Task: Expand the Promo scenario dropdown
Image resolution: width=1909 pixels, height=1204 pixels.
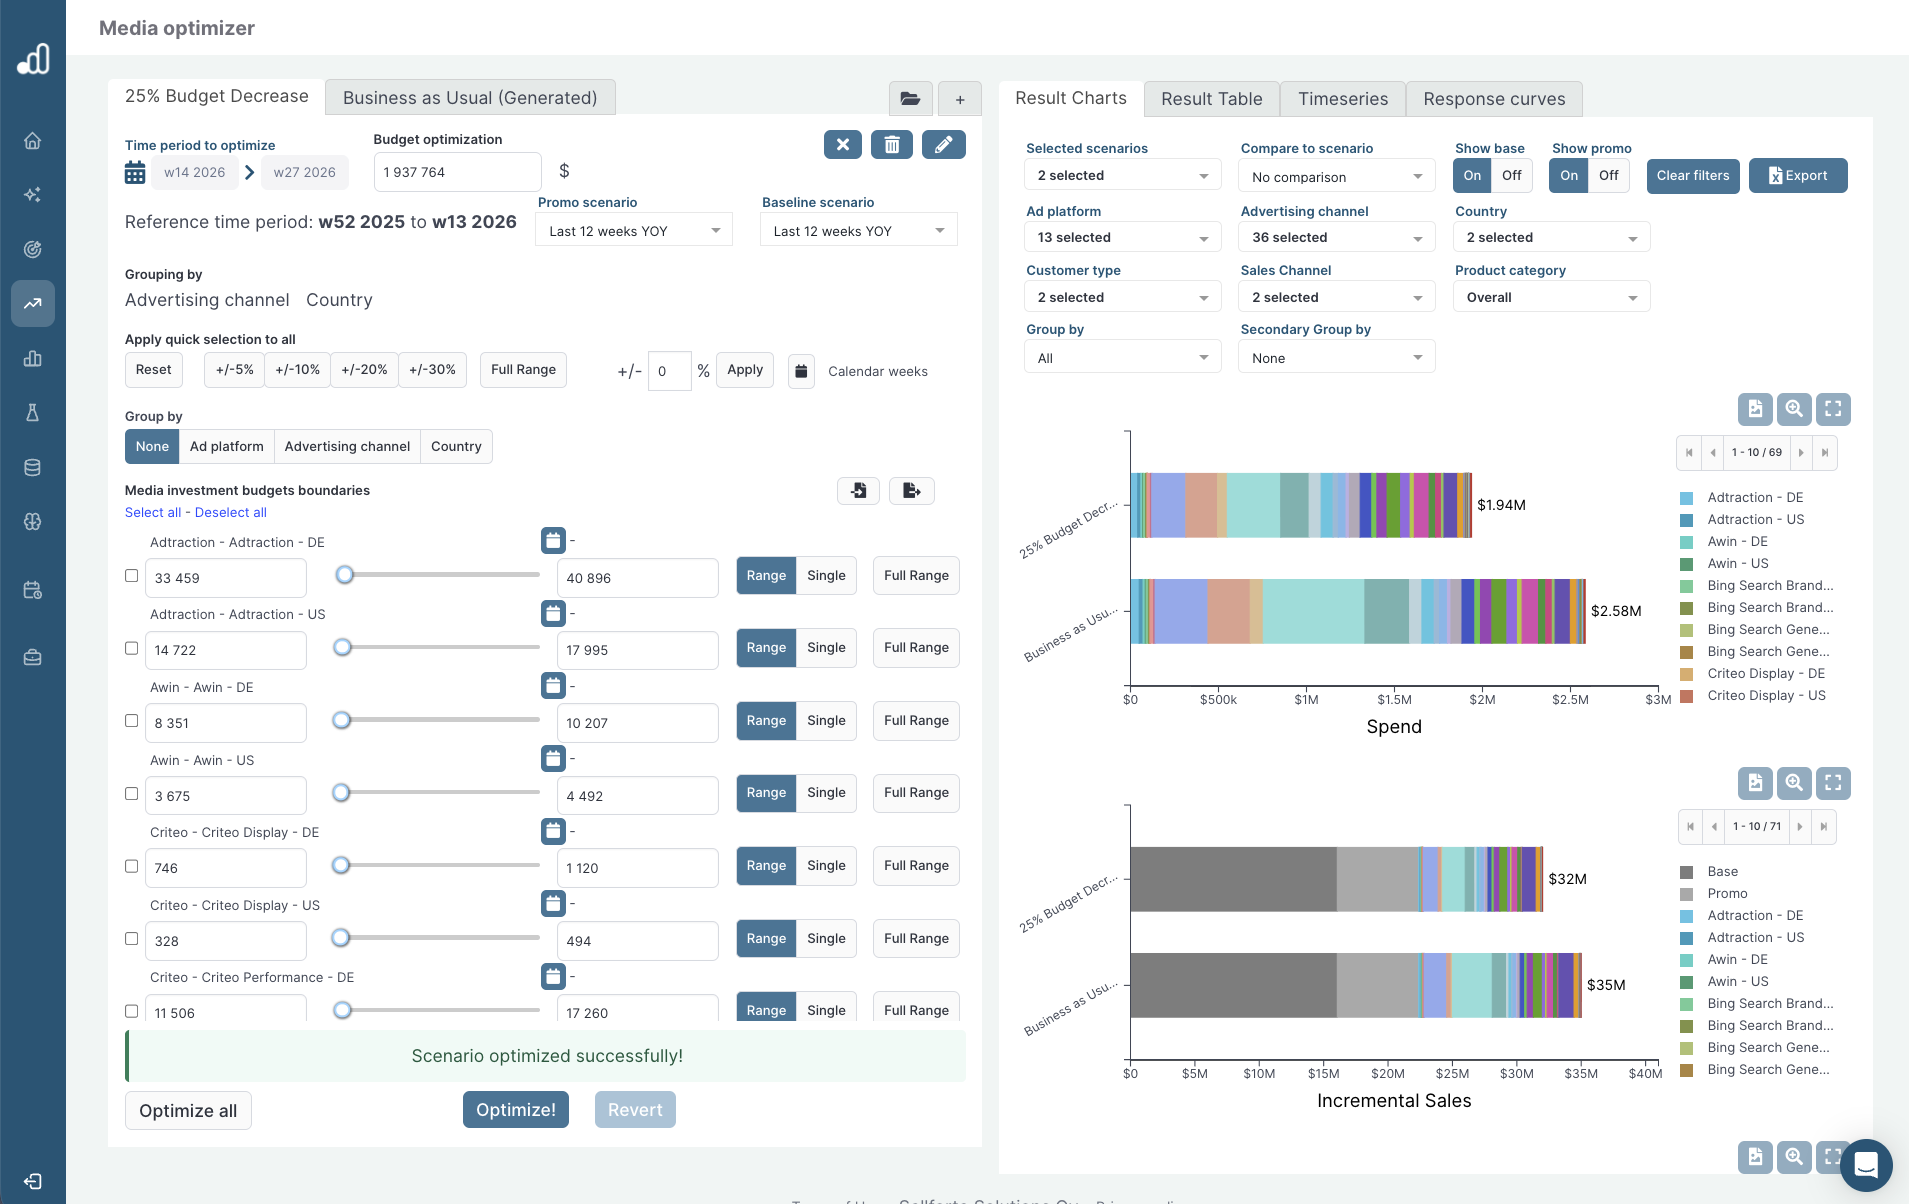Action: point(634,231)
